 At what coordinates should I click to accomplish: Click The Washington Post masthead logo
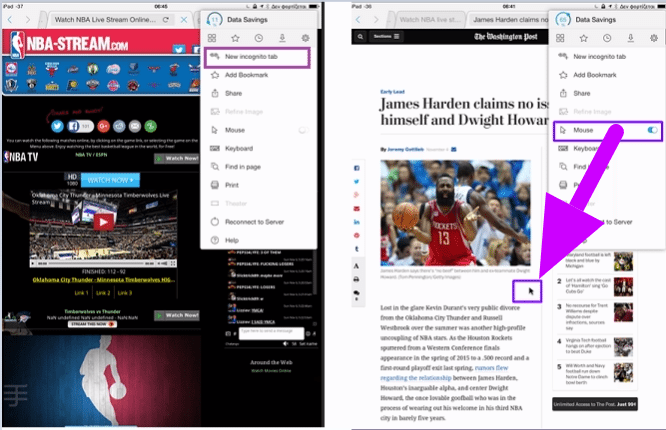tap(505, 37)
